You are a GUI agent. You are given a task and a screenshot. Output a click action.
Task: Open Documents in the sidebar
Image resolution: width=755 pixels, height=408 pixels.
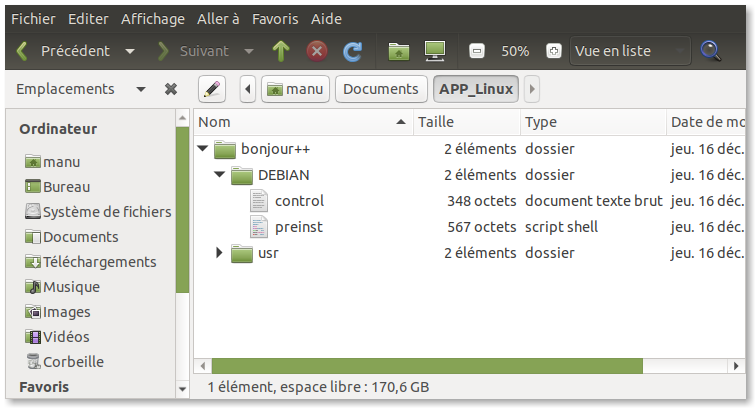pos(71,237)
